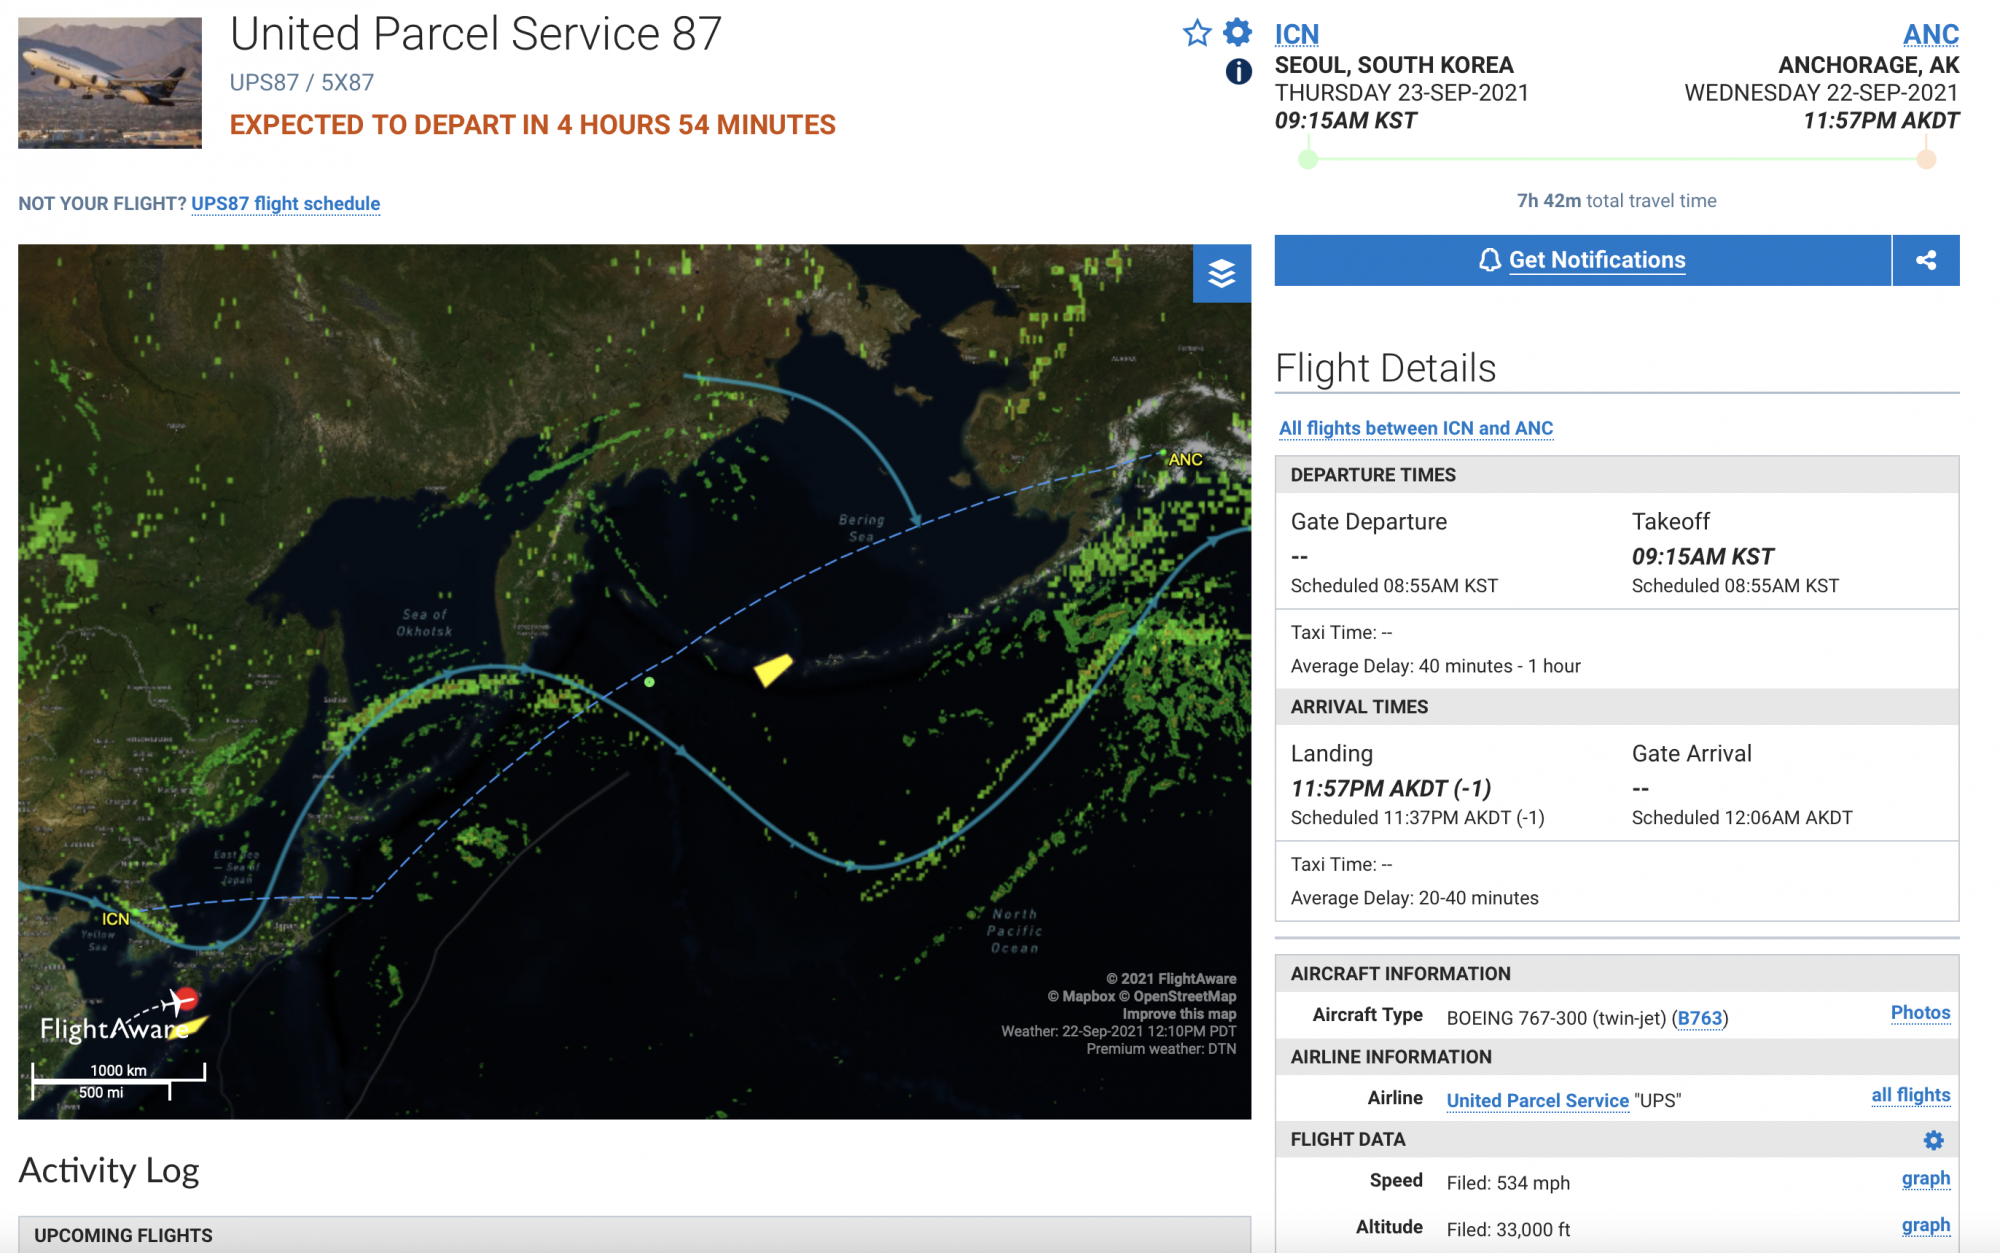The width and height of the screenshot is (2000, 1253).
Task: Open United Parcel Service airline link
Action: [1537, 1100]
